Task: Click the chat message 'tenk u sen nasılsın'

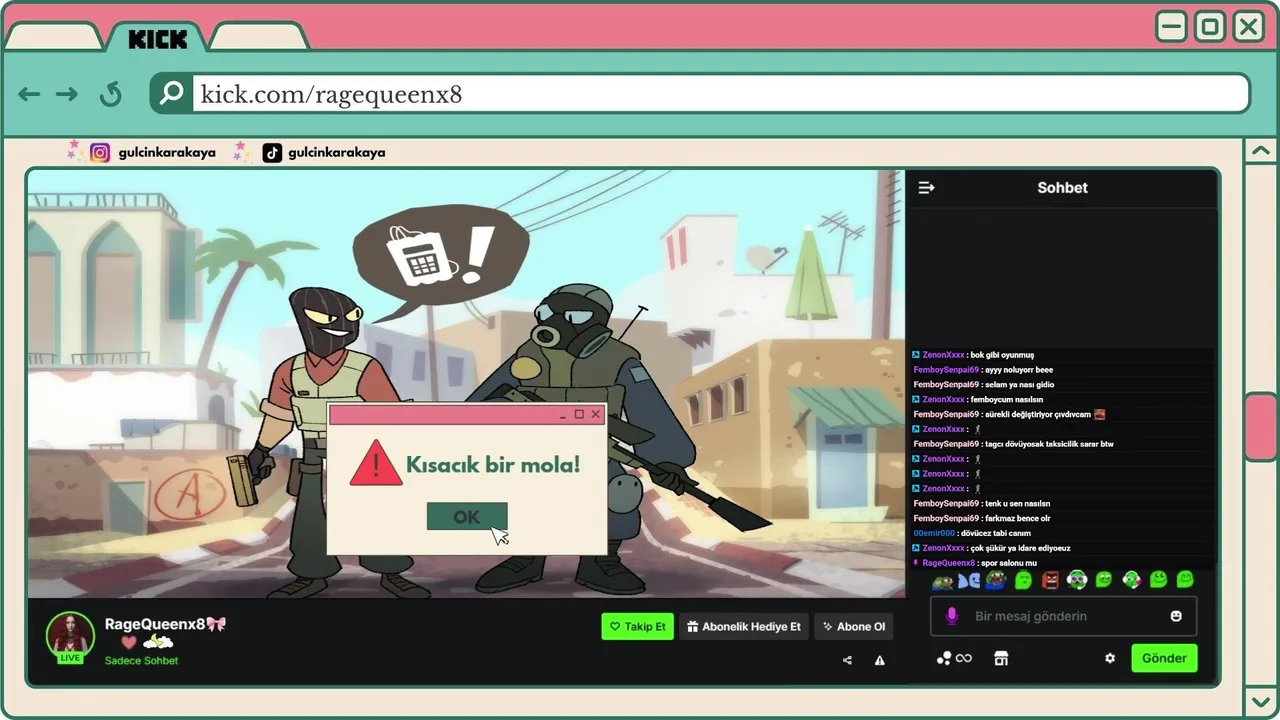Action: pos(1017,504)
